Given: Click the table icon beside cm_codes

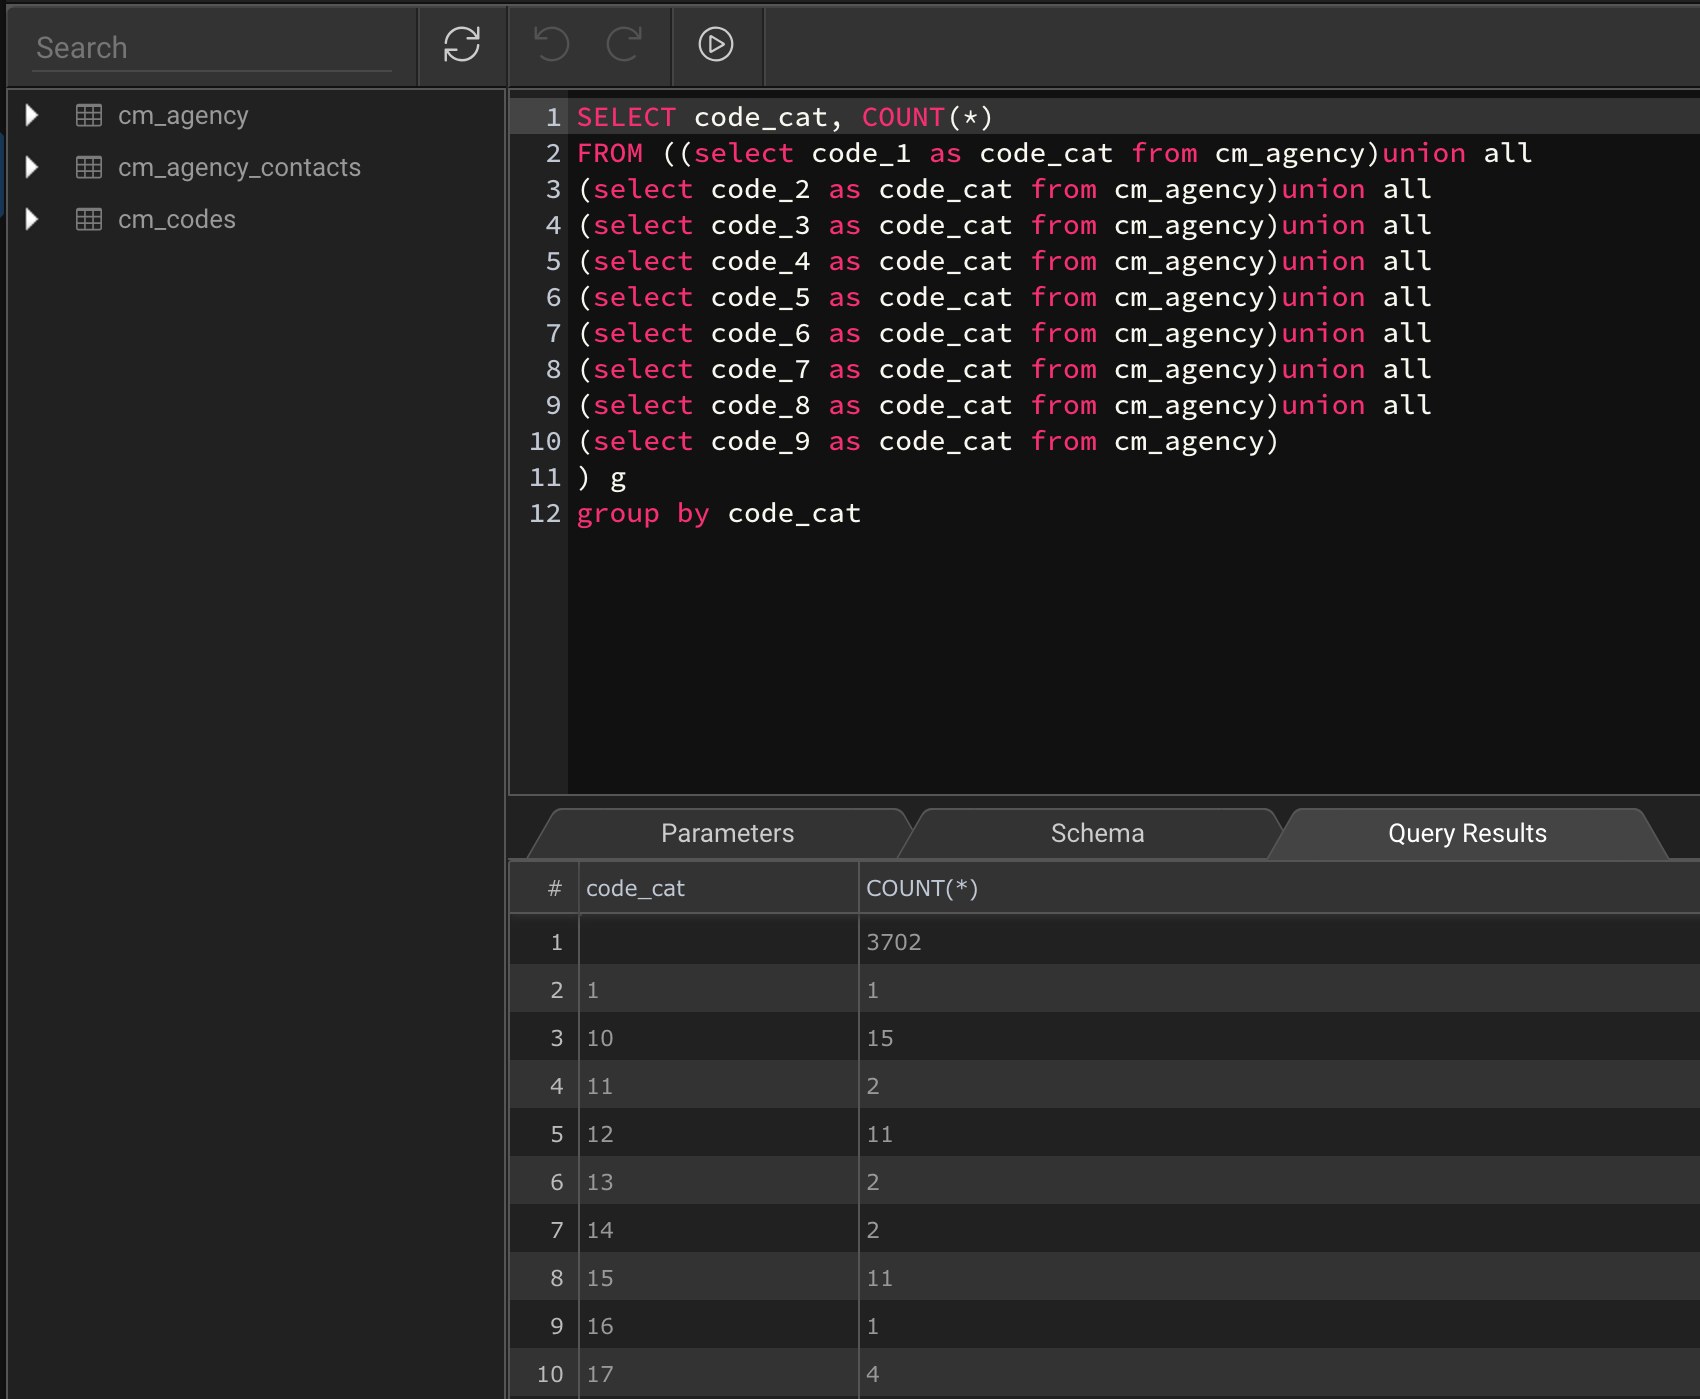Looking at the screenshot, I should [89, 219].
